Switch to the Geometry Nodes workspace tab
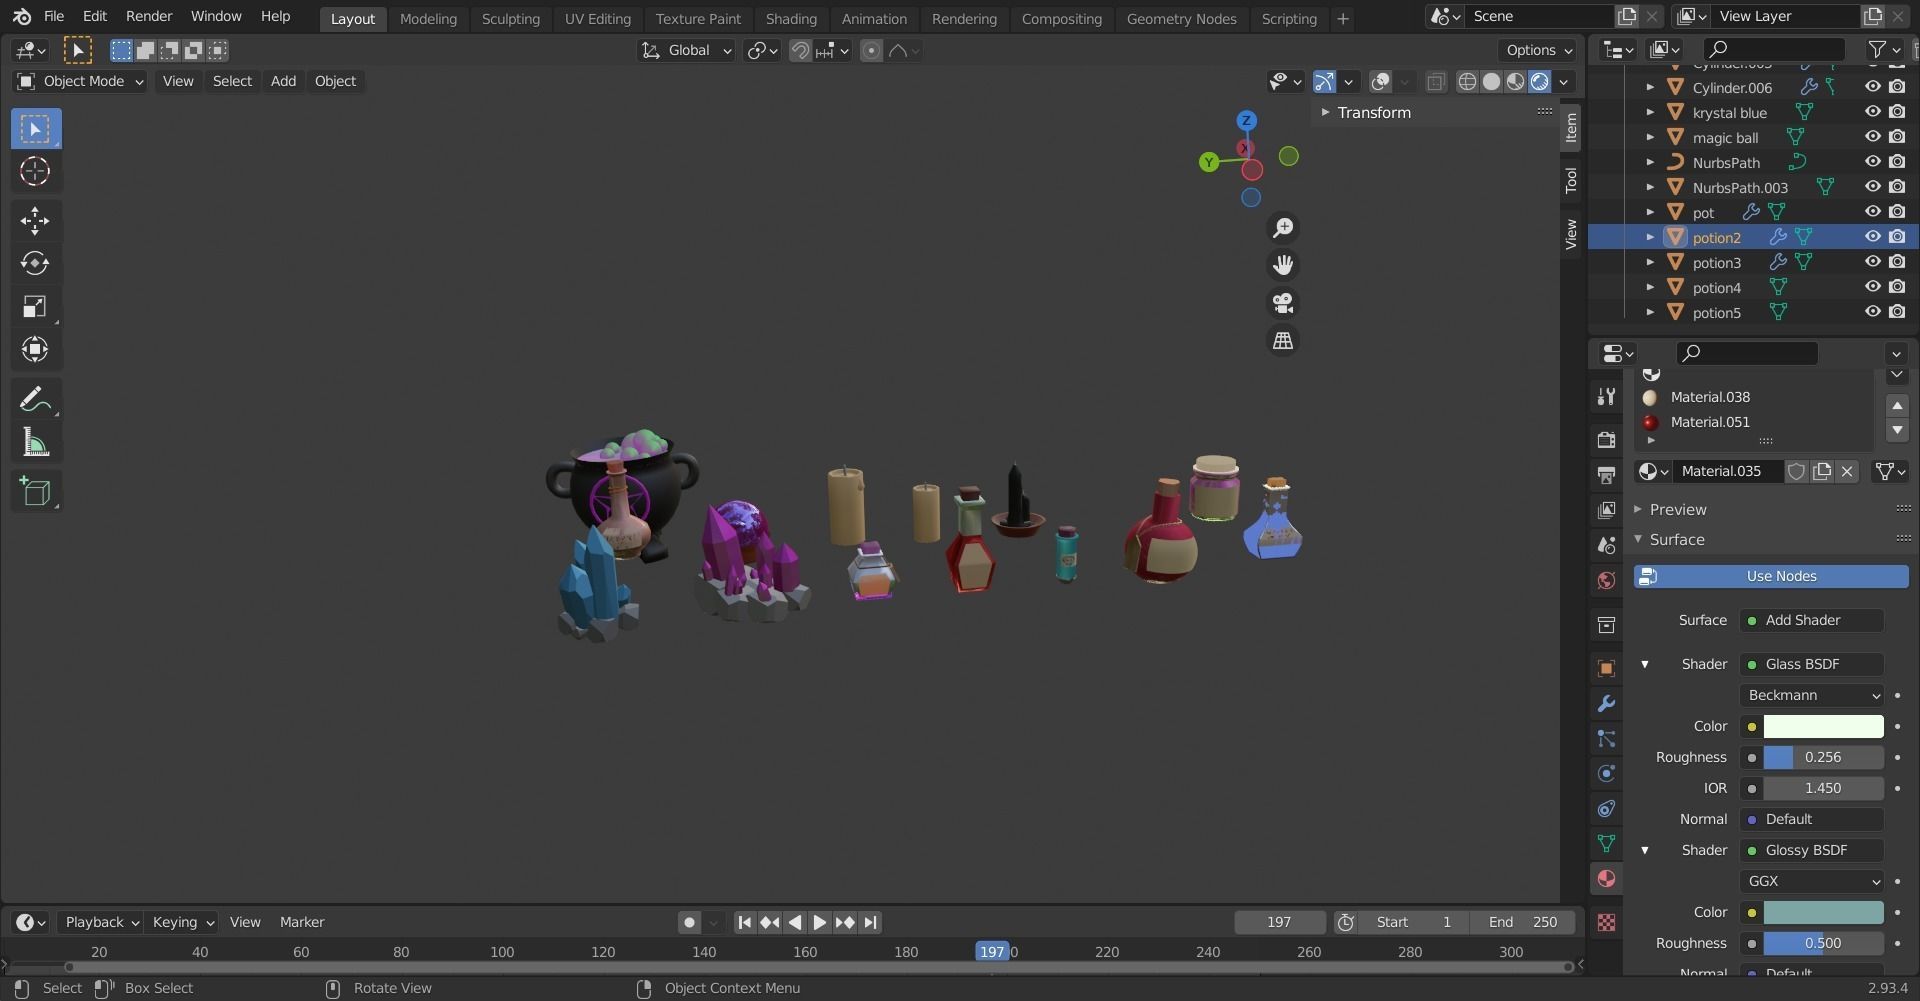The width and height of the screenshot is (1920, 1001). tap(1181, 19)
